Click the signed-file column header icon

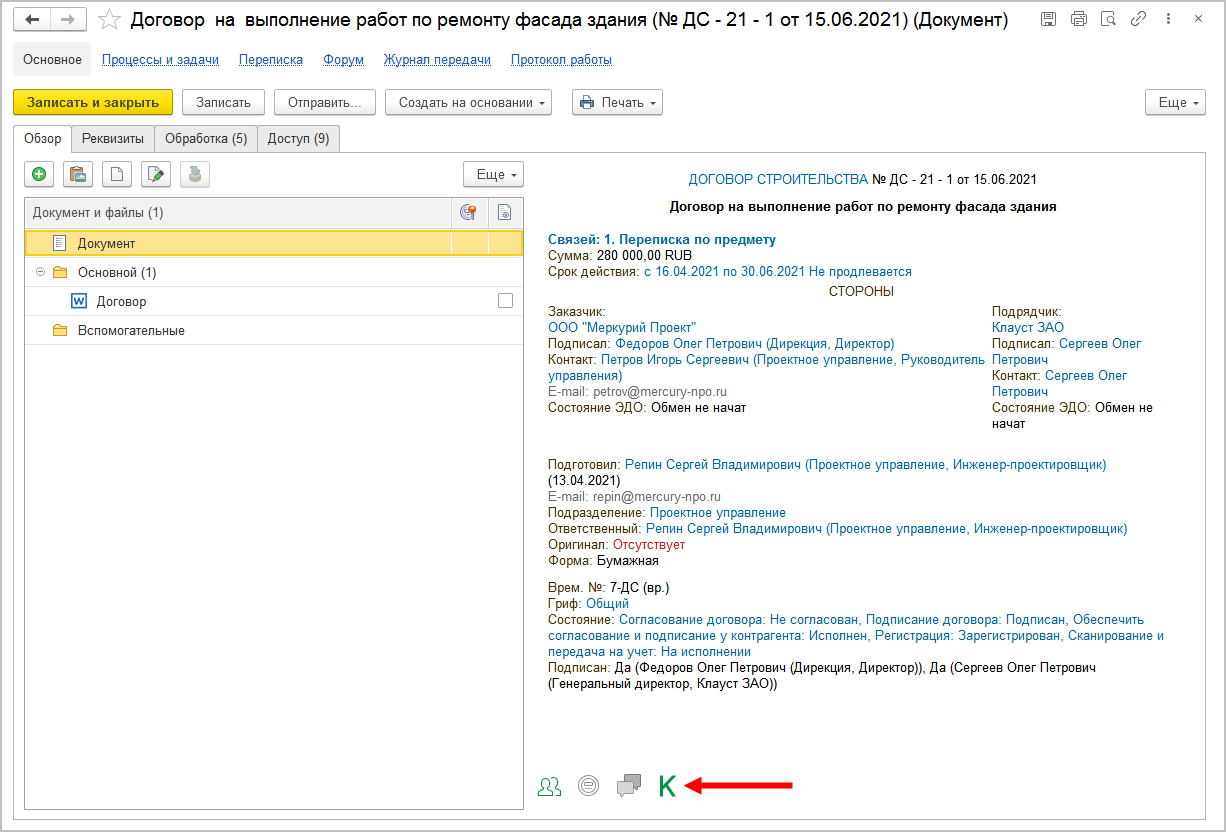504,212
